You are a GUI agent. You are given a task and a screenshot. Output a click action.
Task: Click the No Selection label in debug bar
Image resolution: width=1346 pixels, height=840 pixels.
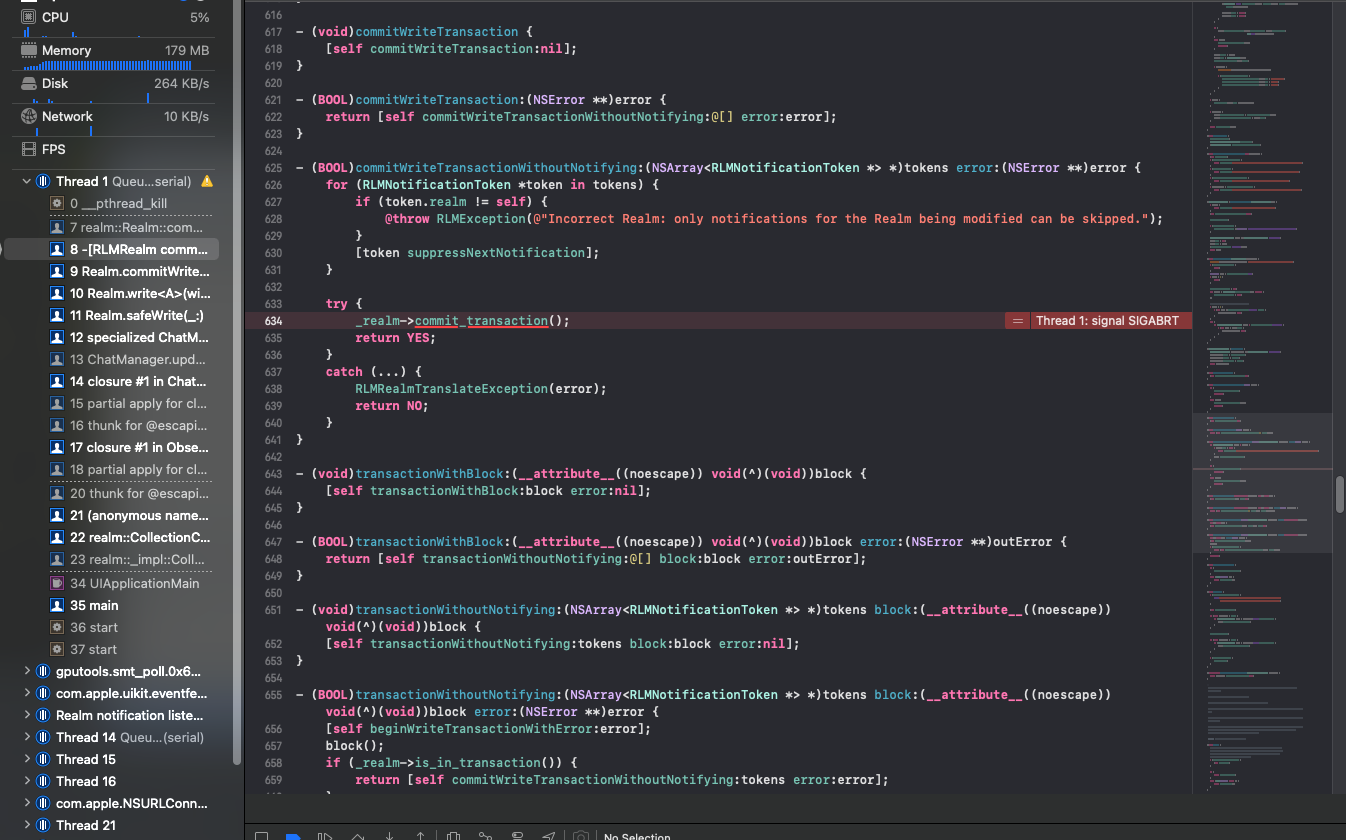coord(637,836)
